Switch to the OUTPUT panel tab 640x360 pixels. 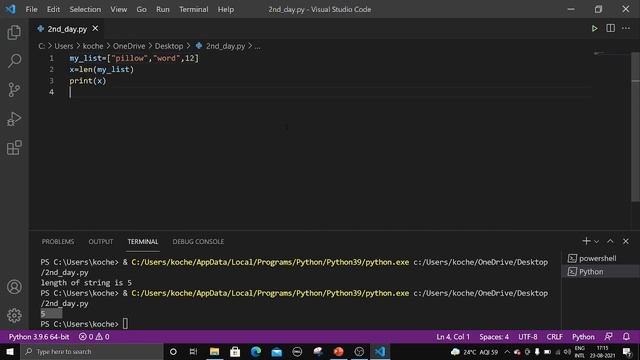[x=101, y=242]
